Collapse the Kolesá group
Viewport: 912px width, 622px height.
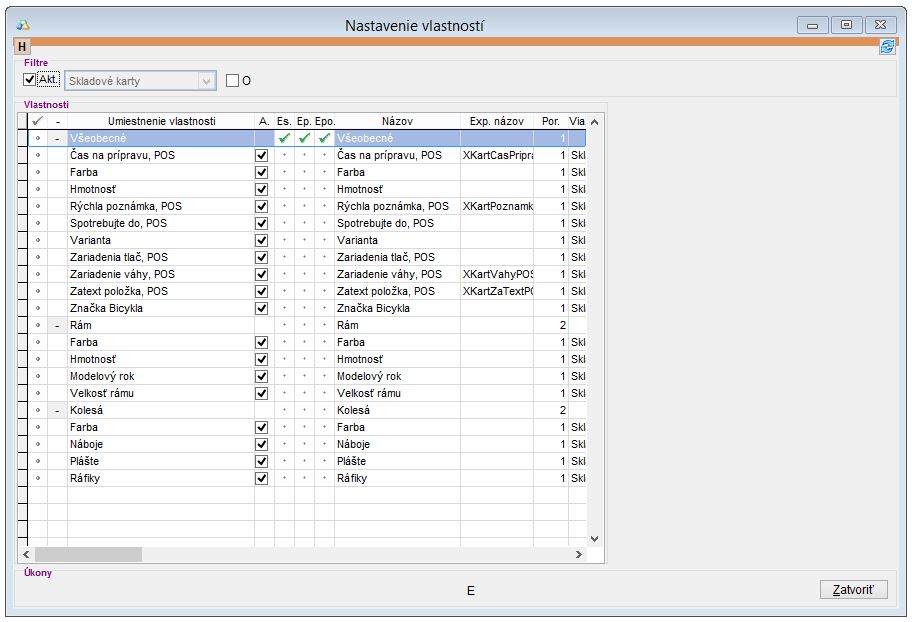click(x=57, y=410)
